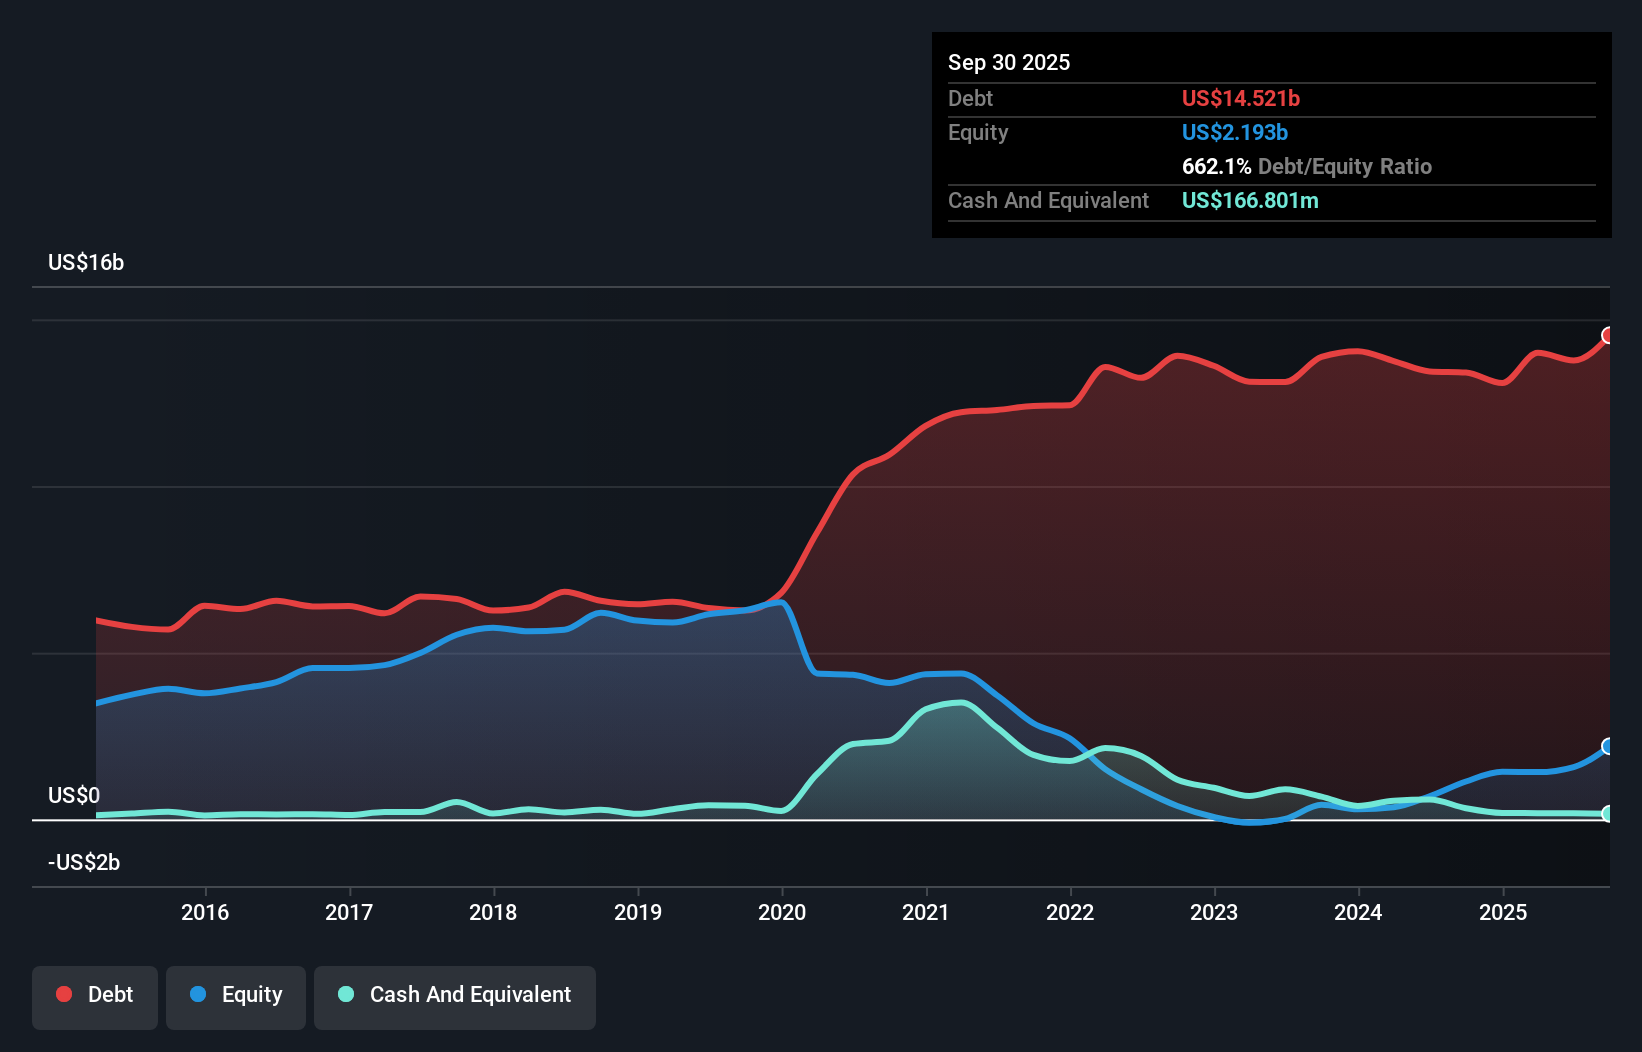Click the Sep 30 2025 tooltip date
The image size is (1642, 1052).
(x=1009, y=63)
